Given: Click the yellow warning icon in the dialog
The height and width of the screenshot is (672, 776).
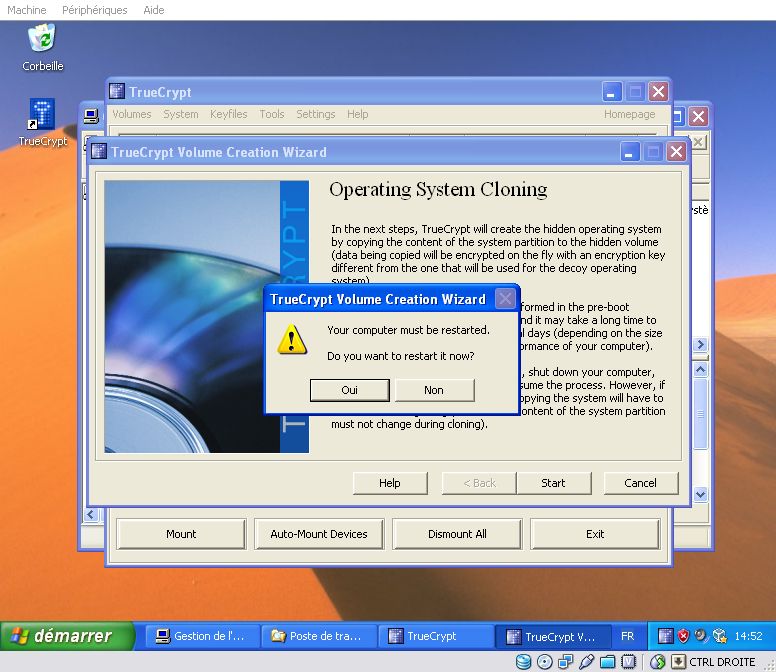Looking at the screenshot, I should 292,339.
